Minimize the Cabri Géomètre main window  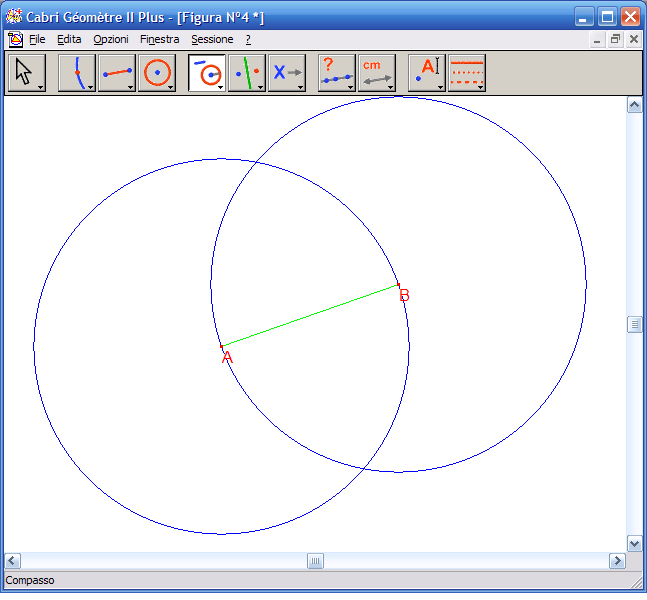pos(584,17)
